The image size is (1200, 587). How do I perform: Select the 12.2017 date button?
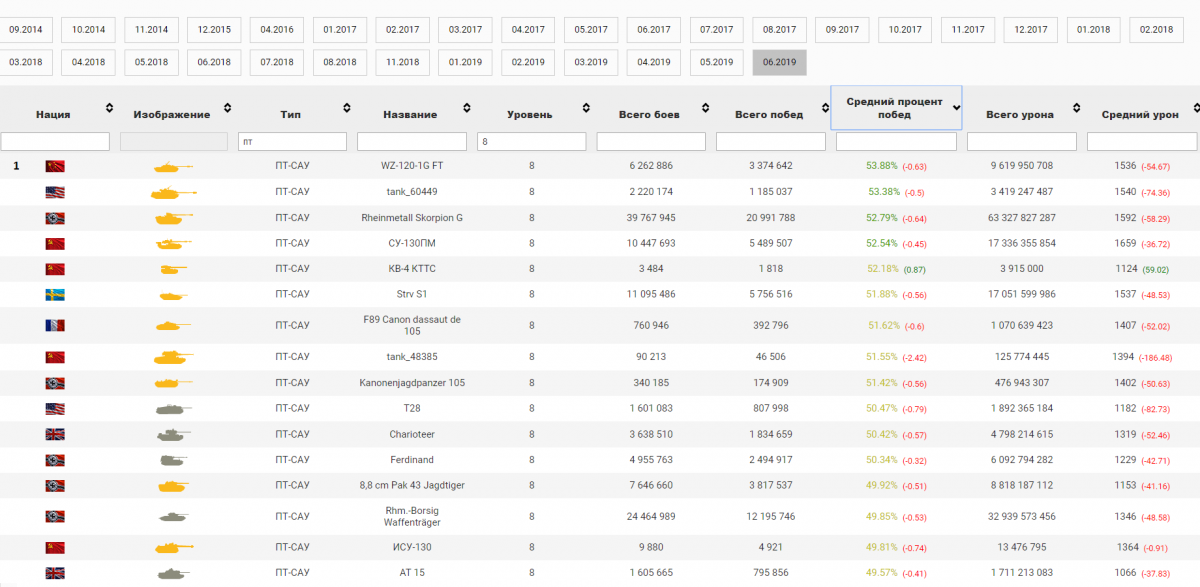coord(1030,30)
